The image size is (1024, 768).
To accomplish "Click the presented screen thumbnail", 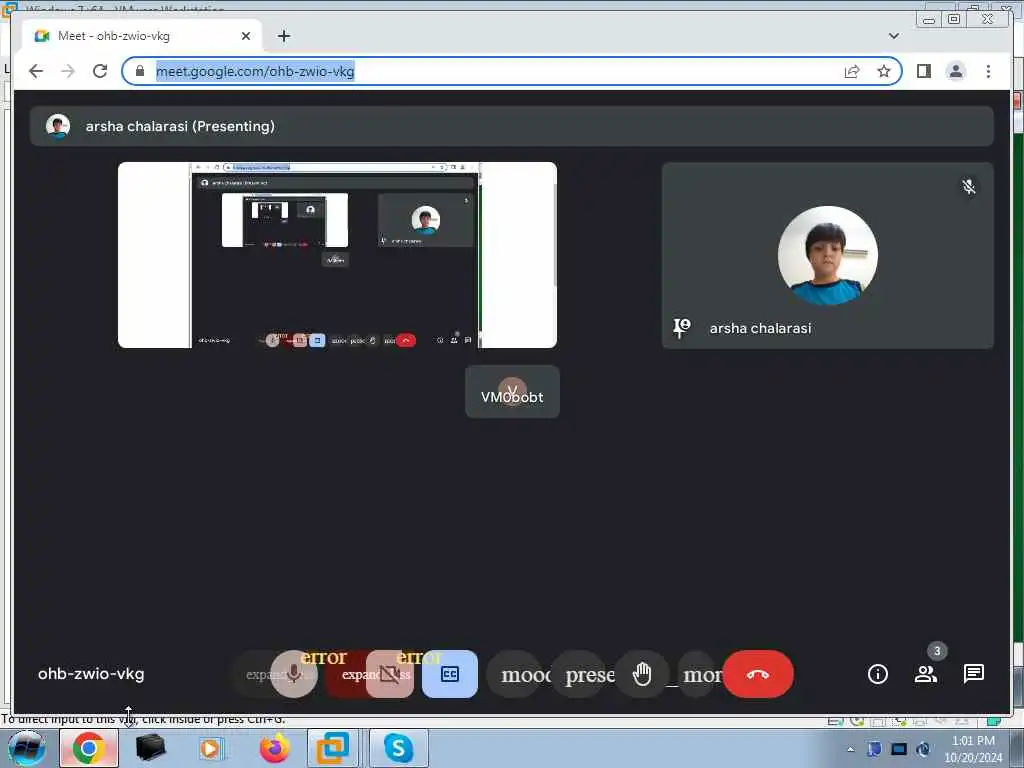I will [x=337, y=255].
